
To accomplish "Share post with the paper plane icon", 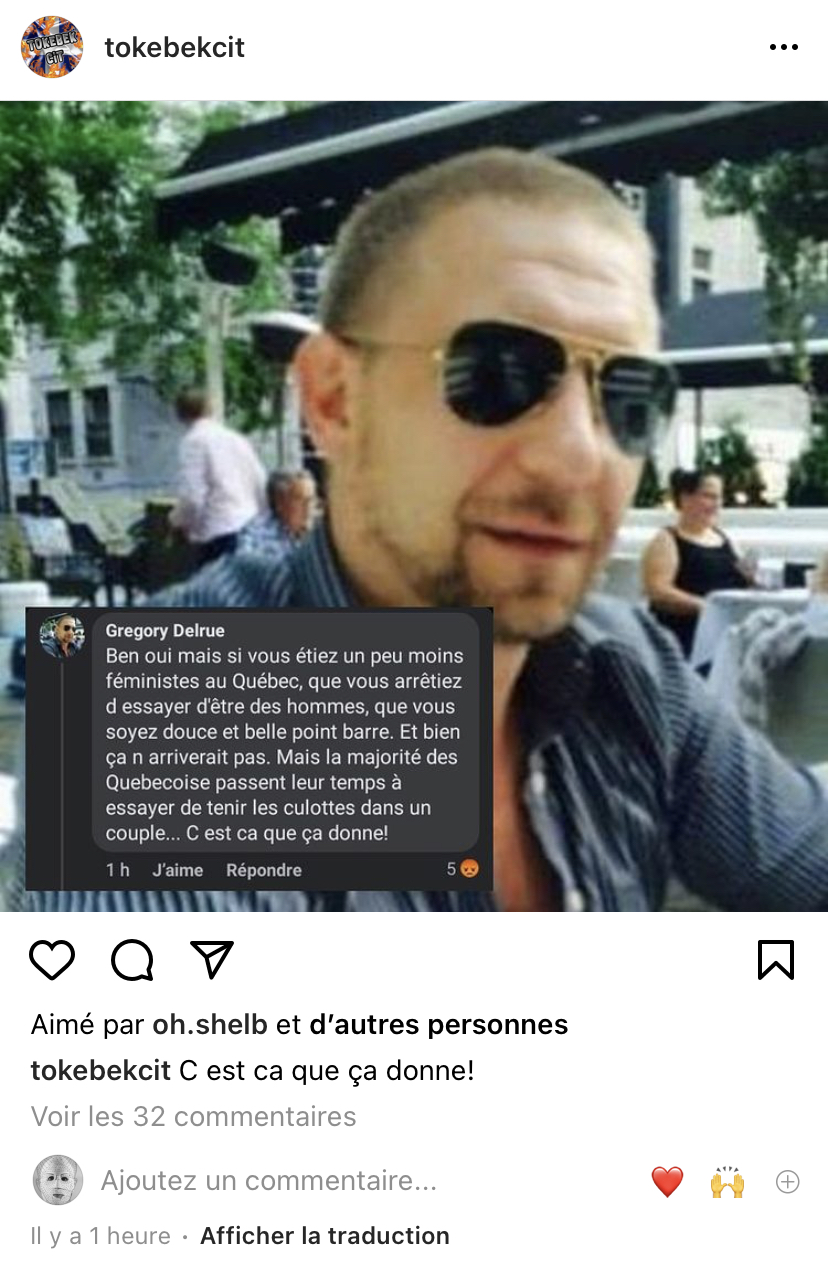I will (x=212, y=959).
